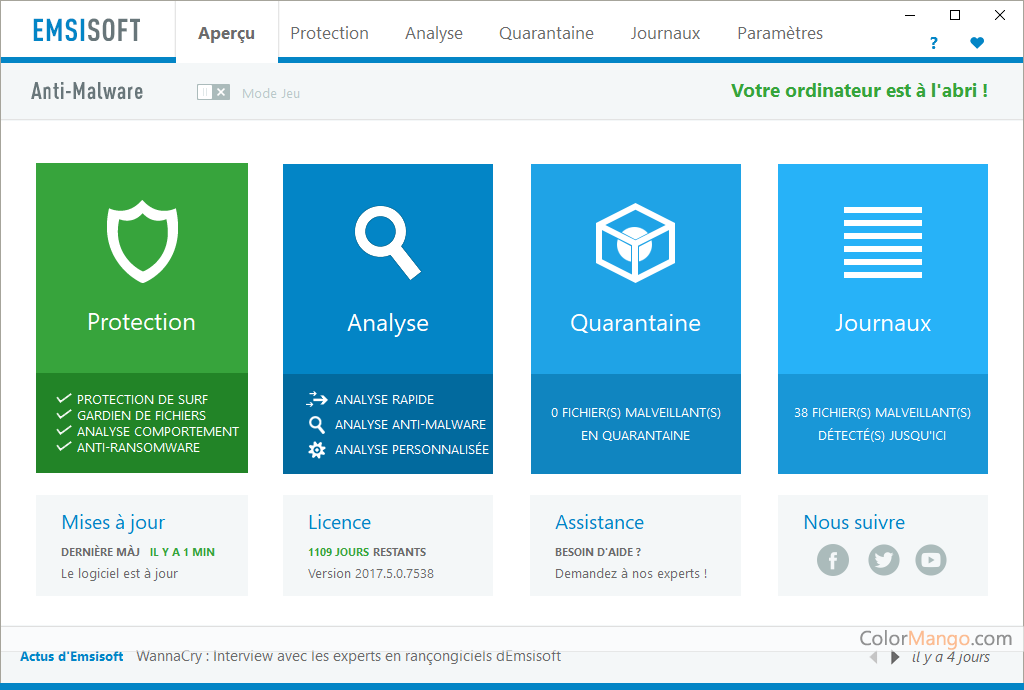Image resolution: width=1024 pixels, height=690 pixels.
Task: Click the Anti-Malware title text
Action: pyautogui.click(x=87, y=91)
